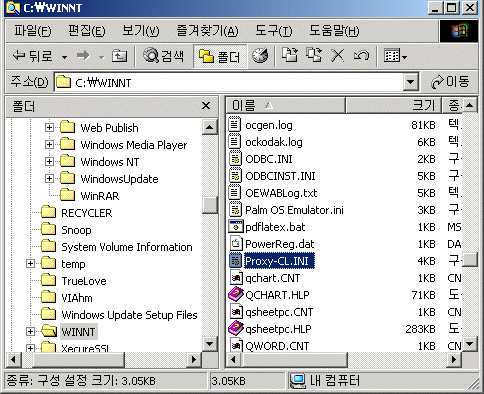This screenshot has width=484, height=394.
Task: Click the forward arrow button
Action: click(x=83, y=56)
